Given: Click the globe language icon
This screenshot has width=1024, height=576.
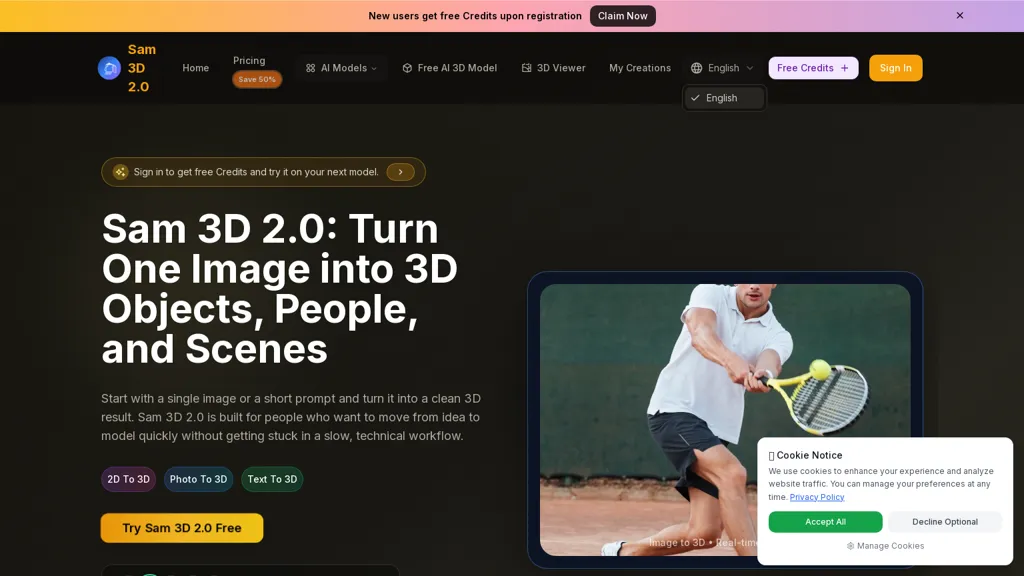Looking at the screenshot, I should [697, 68].
